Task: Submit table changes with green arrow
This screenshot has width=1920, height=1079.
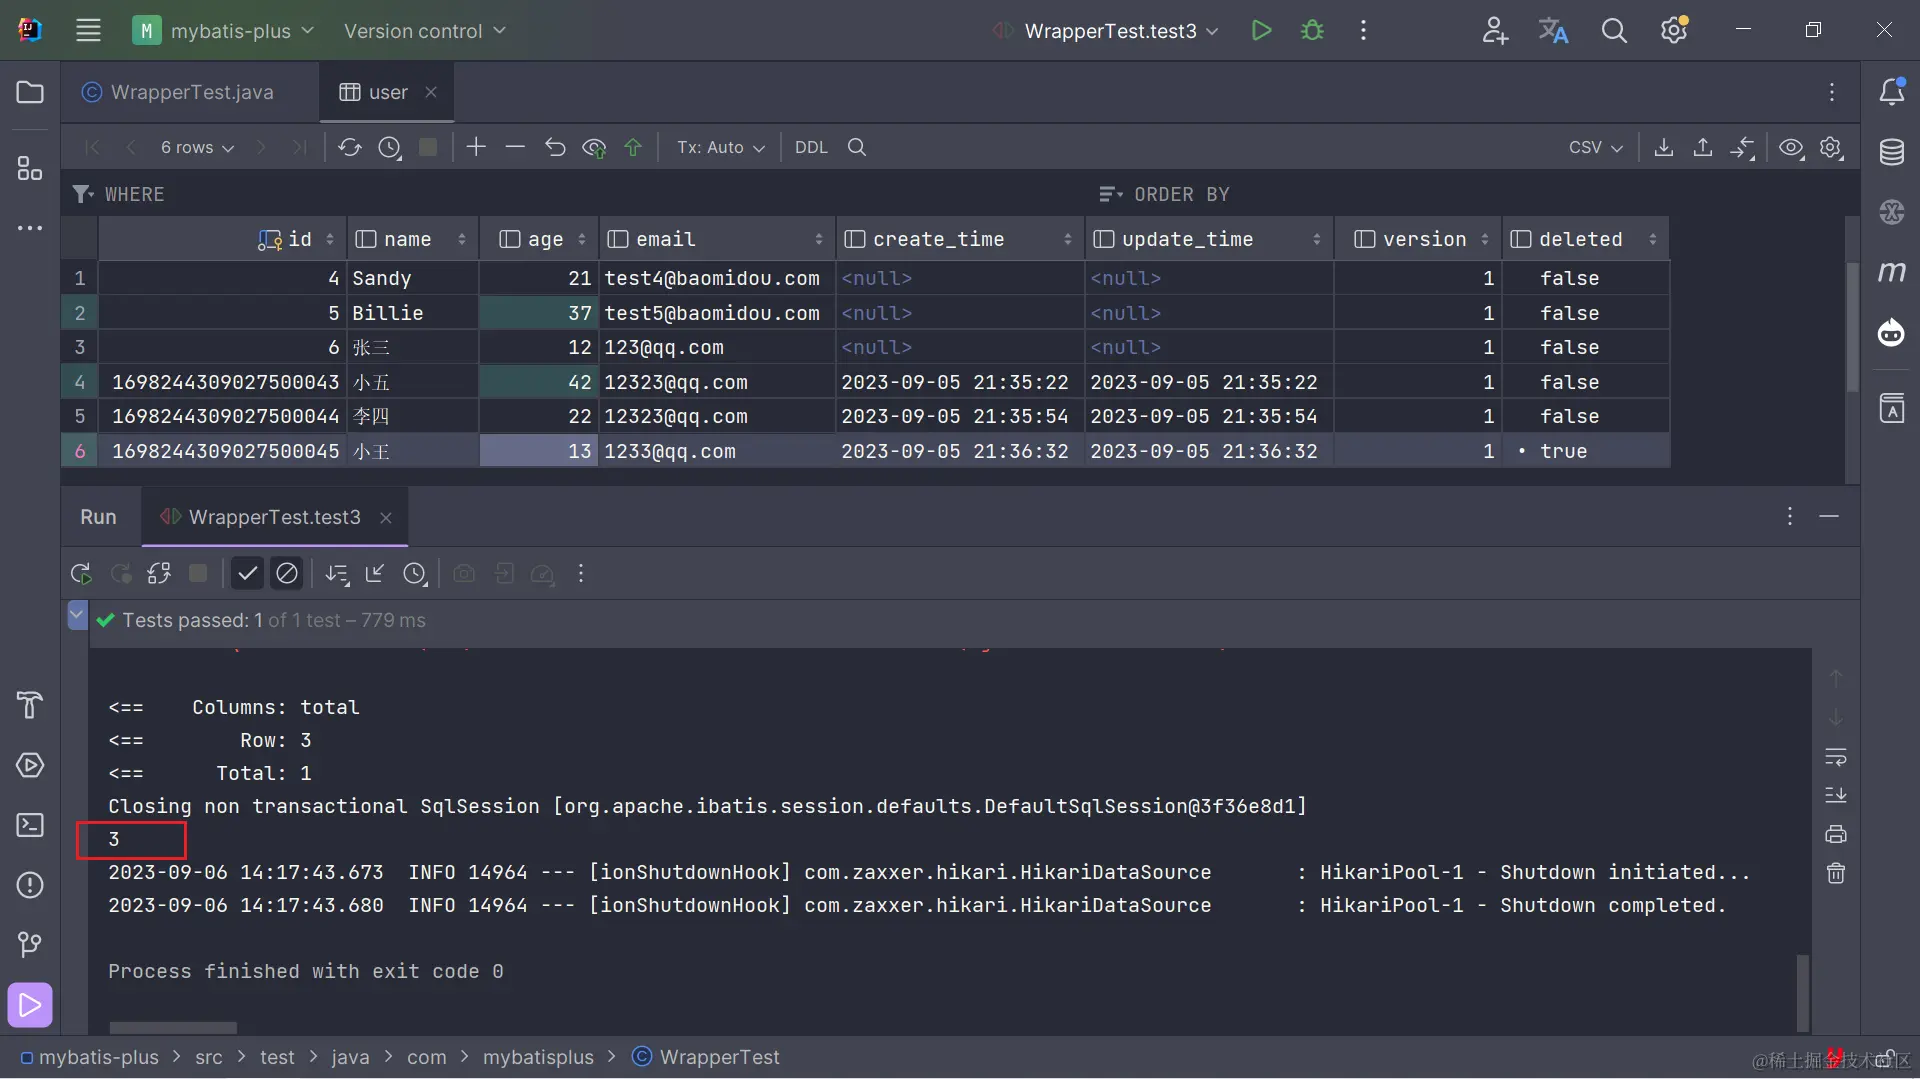Action: [633, 147]
